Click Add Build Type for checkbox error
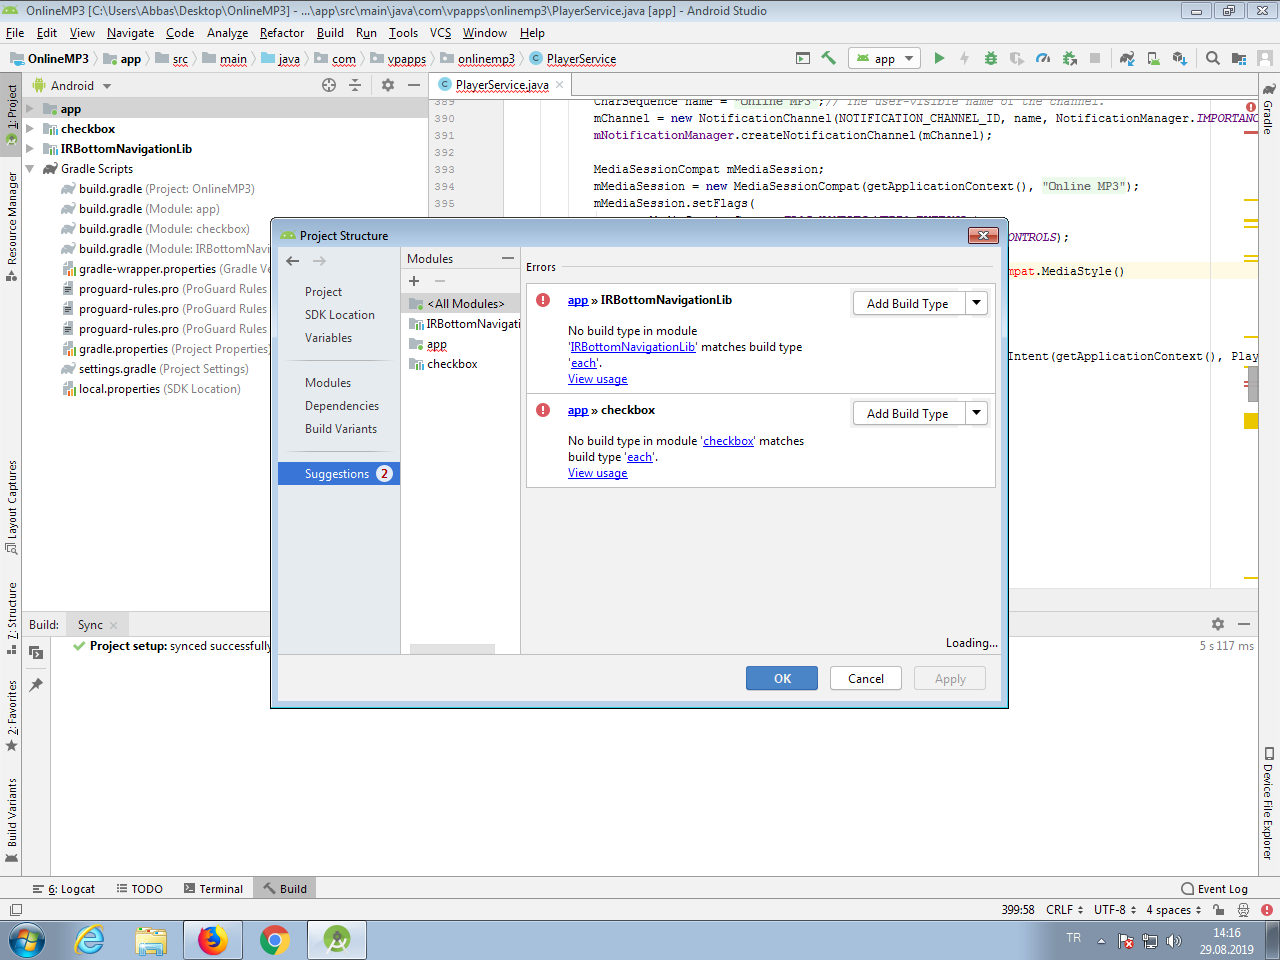1280x960 pixels. pos(909,413)
